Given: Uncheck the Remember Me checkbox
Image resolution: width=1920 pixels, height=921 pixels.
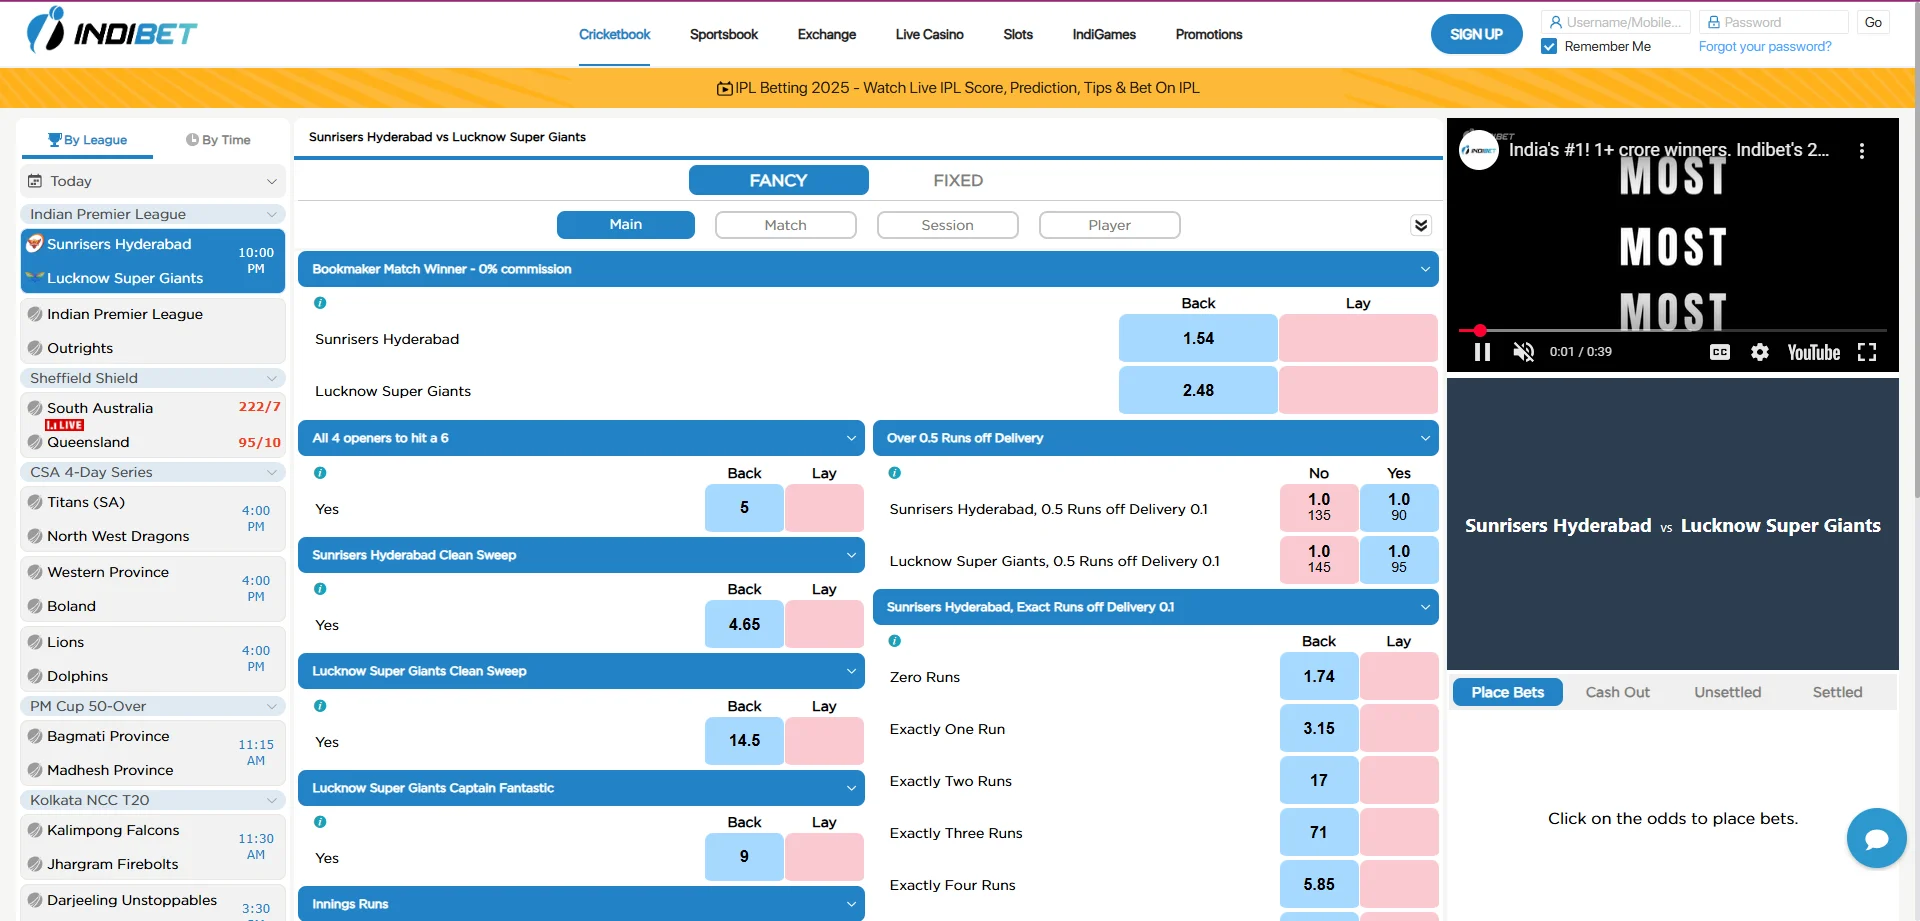Looking at the screenshot, I should click(1549, 47).
